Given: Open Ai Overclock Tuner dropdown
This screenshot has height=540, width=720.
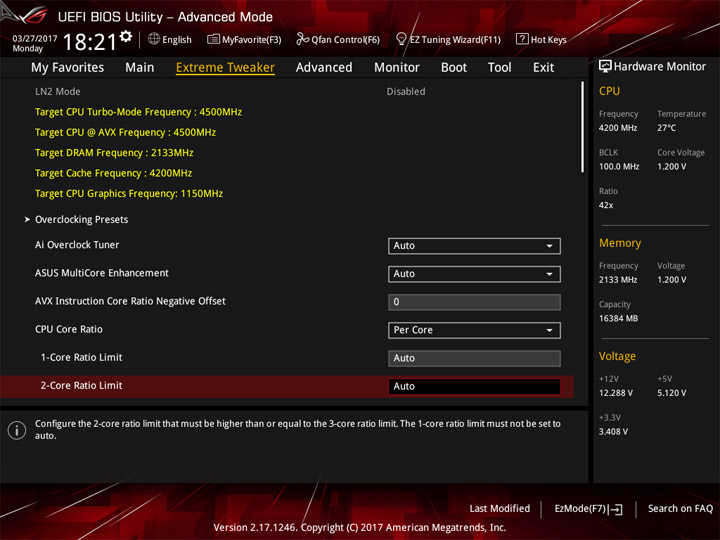Looking at the screenshot, I should point(474,246).
